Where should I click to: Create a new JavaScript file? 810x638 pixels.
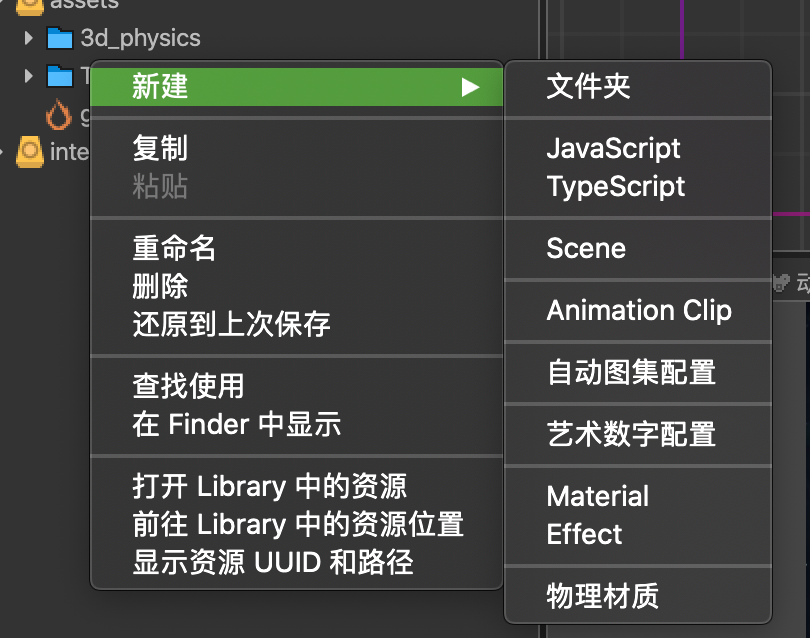(x=613, y=149)
